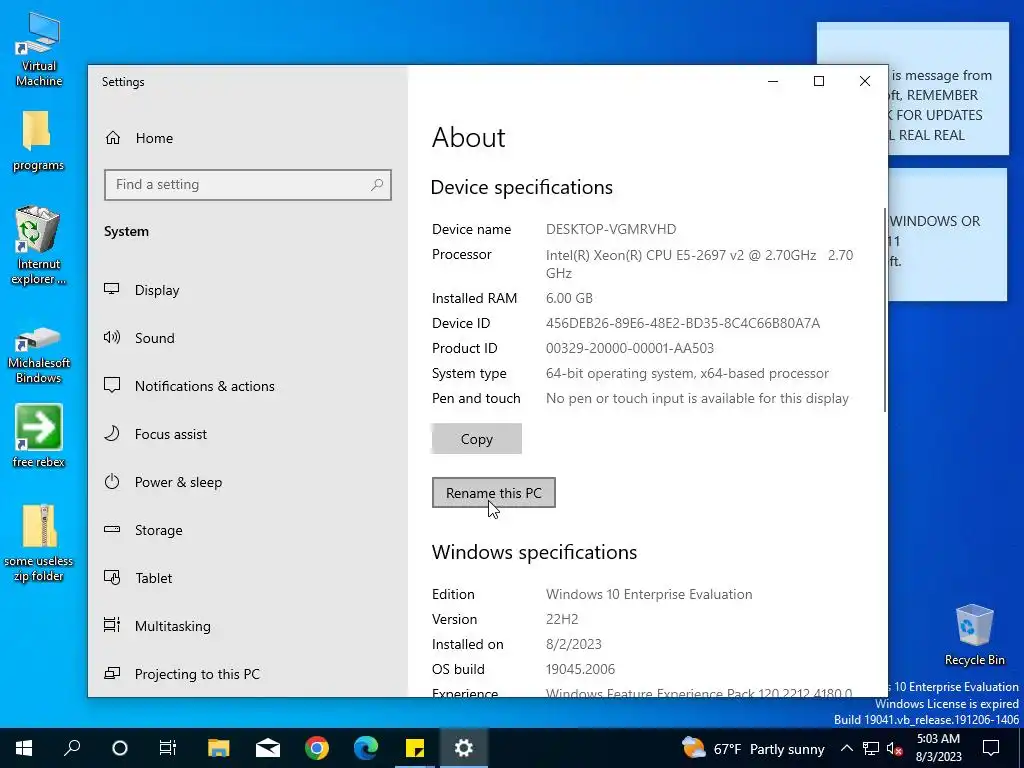This screenshot has width=1024, height=768.
Task: Close the Settings window
Action: (865, 81)
